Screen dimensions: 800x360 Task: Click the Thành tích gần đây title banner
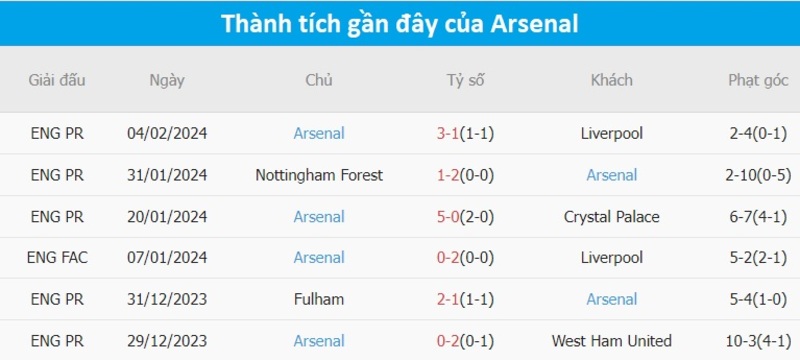coord(400,23)
